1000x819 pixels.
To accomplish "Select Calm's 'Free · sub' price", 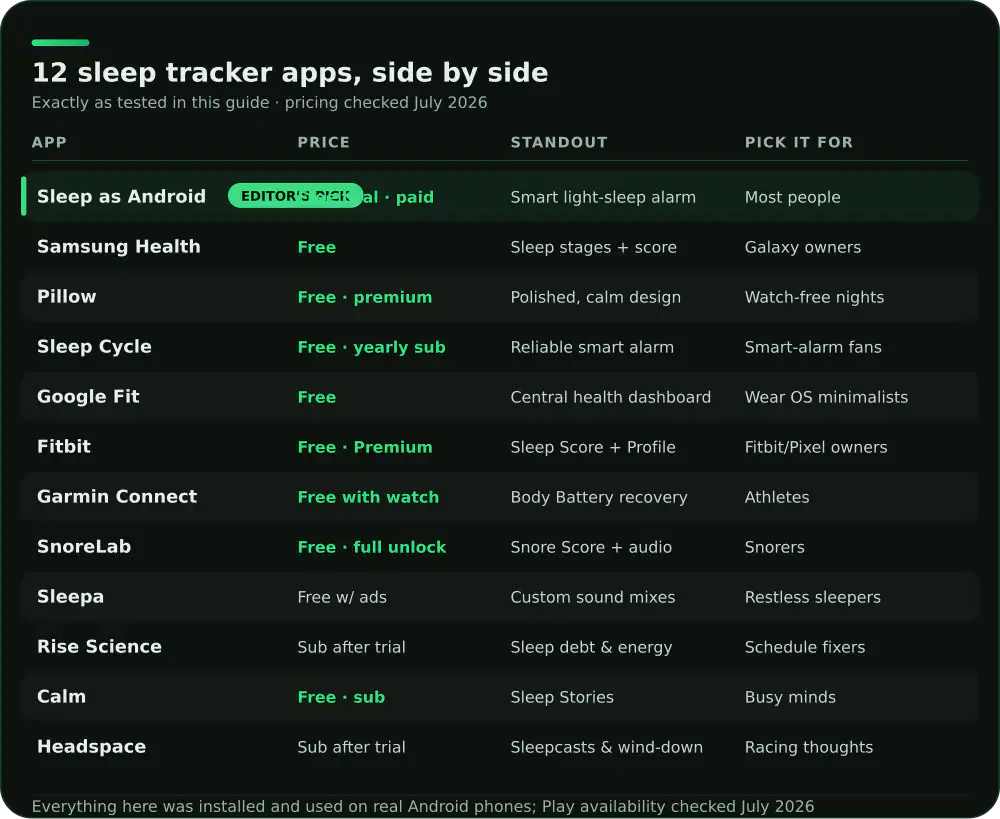I will (341, 697).
